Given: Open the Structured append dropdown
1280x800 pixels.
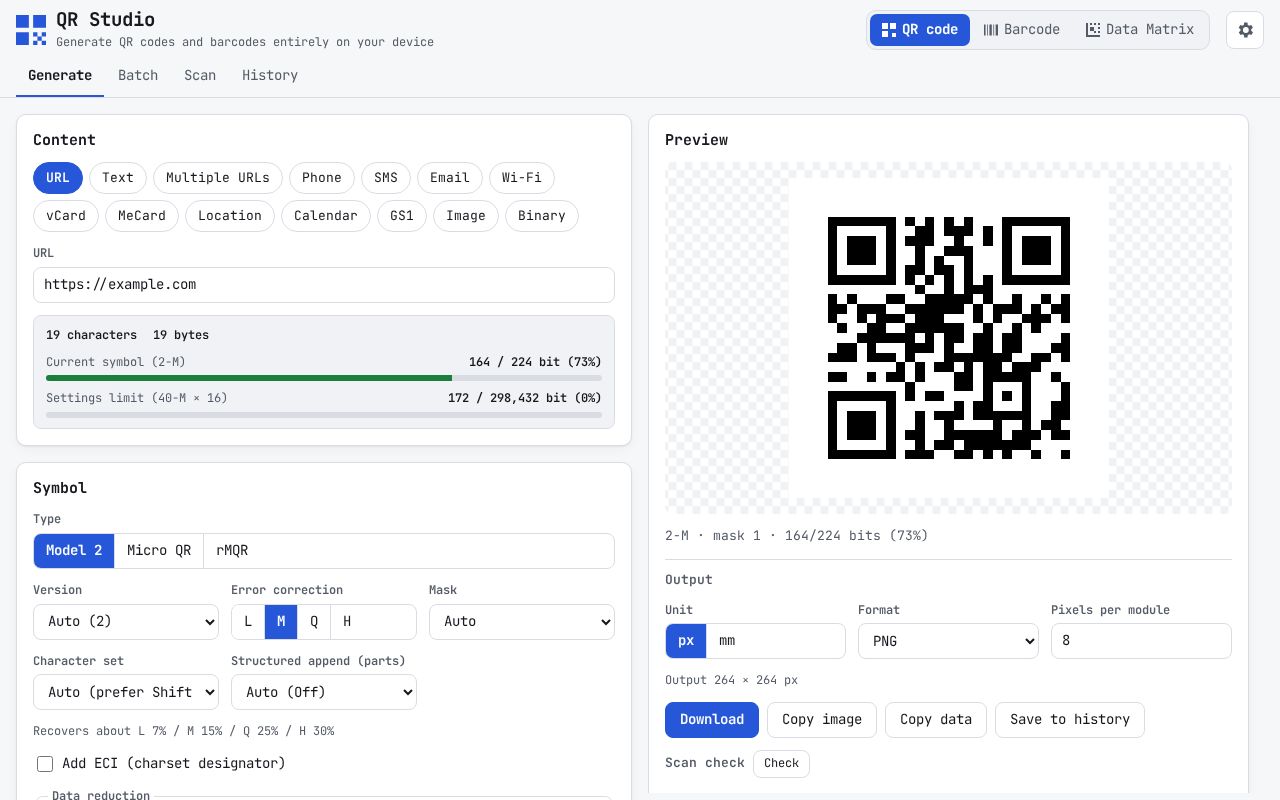Looking at the screenshot, I should 324,692.
